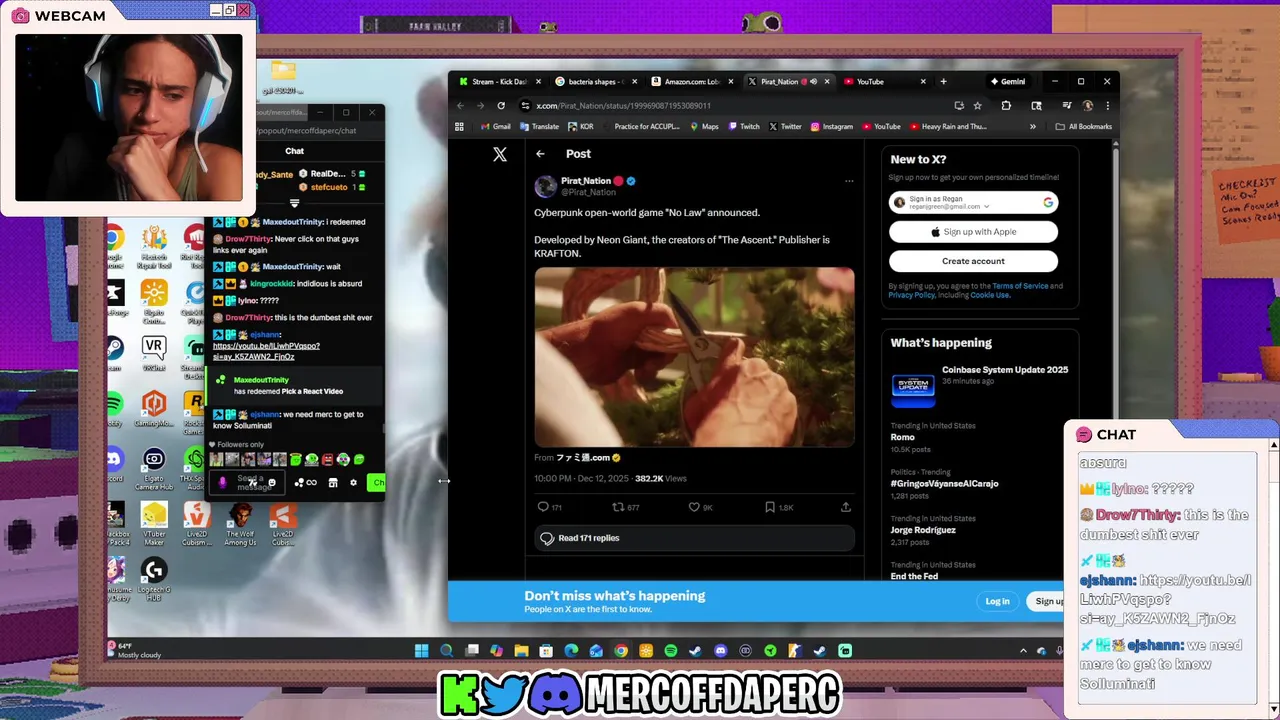This screenshot has height=720, width=1280.
Task: Open the apps grid in bookmarks bar
Action: coord(459,127)
